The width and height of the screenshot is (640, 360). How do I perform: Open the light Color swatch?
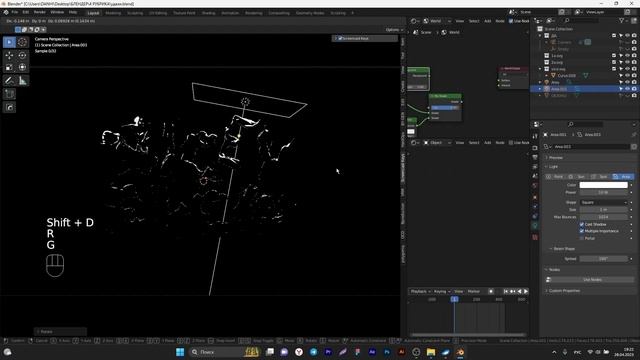(x=603, y=185)
